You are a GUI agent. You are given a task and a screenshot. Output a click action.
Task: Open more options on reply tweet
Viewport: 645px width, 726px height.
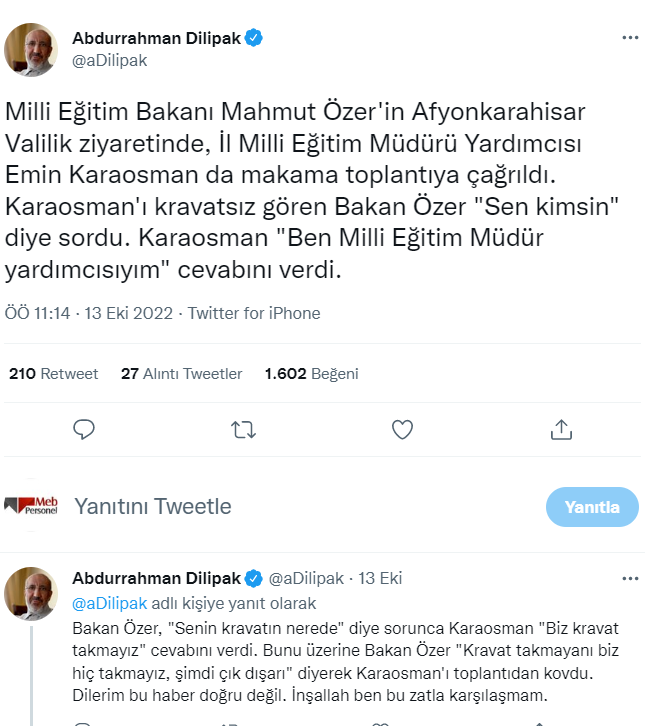click(629, 578)
